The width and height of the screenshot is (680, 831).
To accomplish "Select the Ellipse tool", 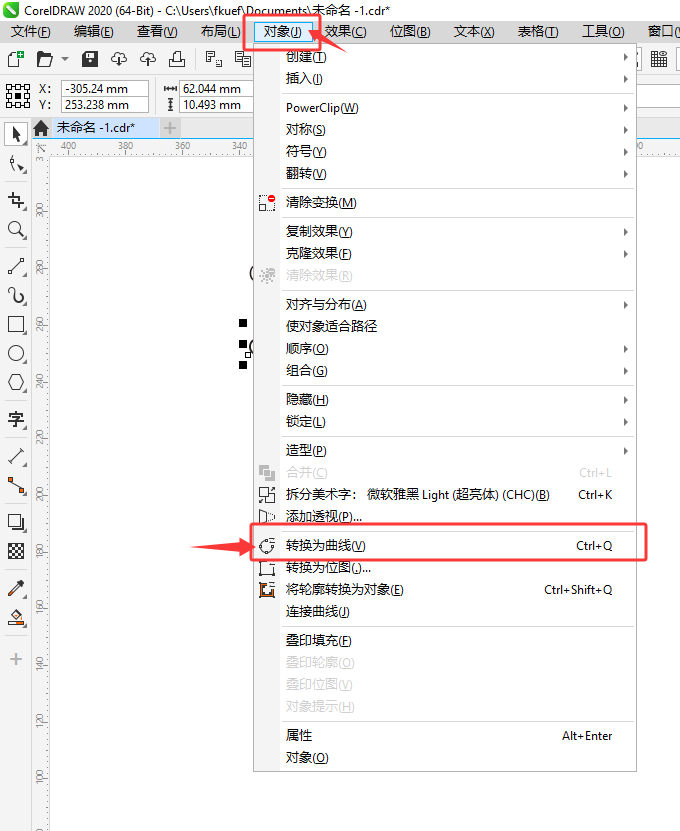I will [16, 353].
